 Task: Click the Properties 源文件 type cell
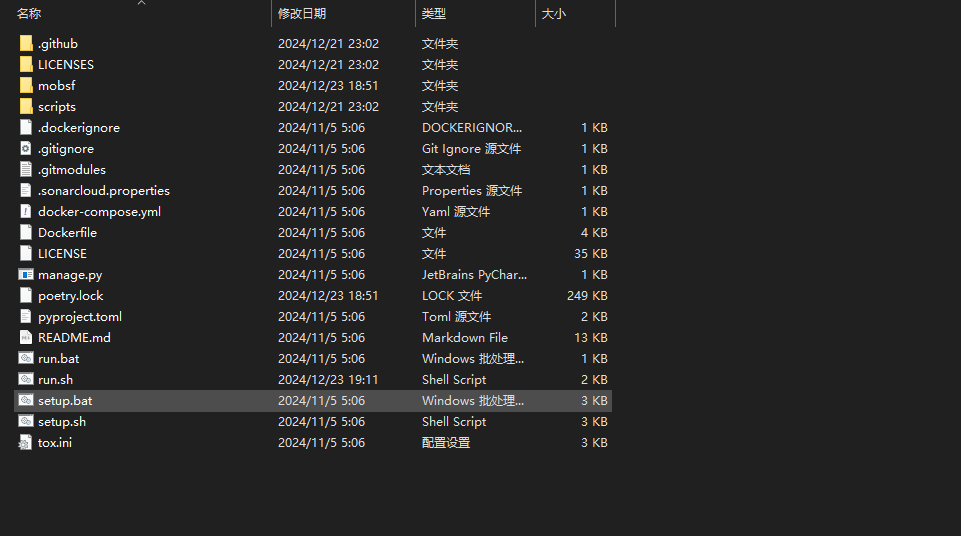tap(472, 191)
